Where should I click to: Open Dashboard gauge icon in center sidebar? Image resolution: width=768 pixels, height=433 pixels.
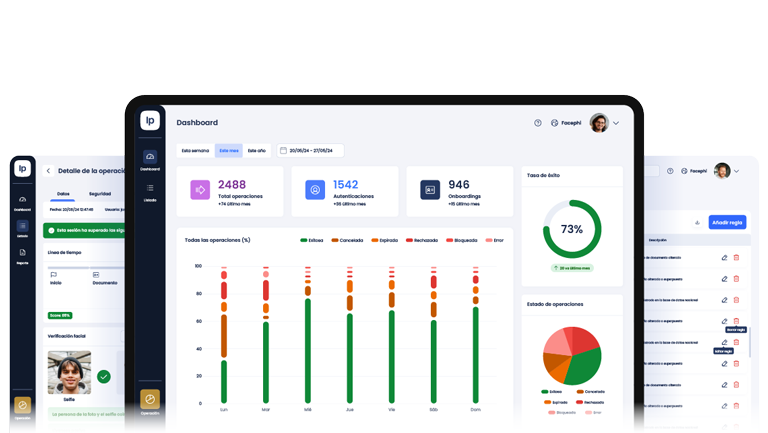pyautogui.click(x=150, y=157)
